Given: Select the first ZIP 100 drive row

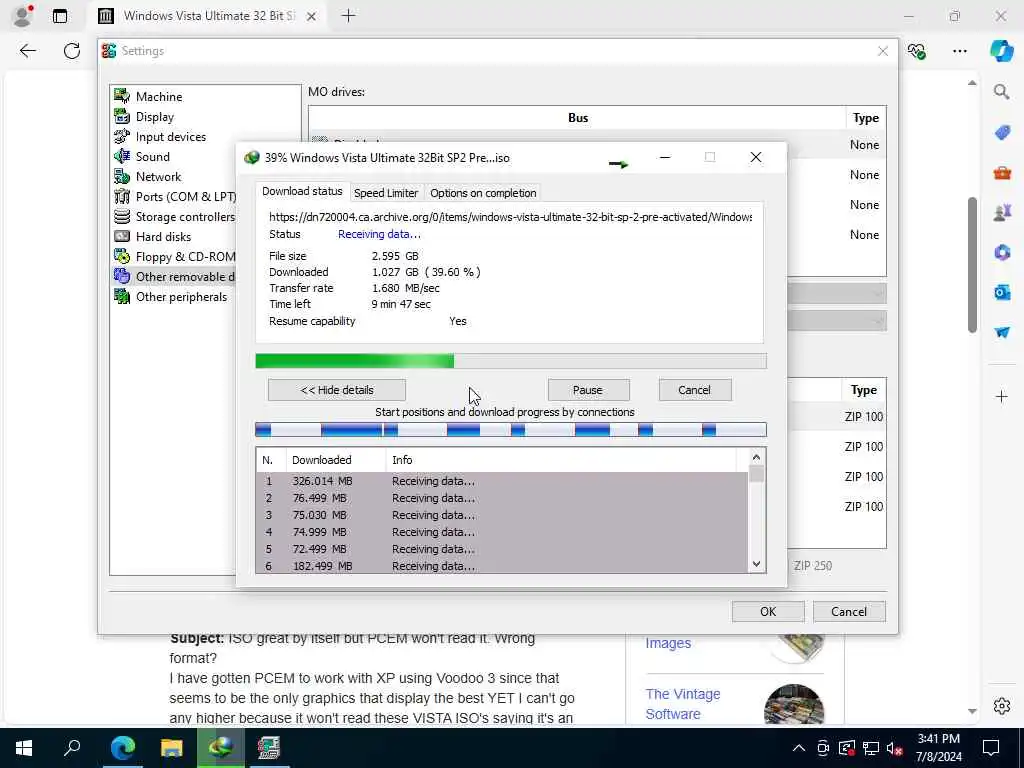Looking at the screenshot, I should (863, 417).
